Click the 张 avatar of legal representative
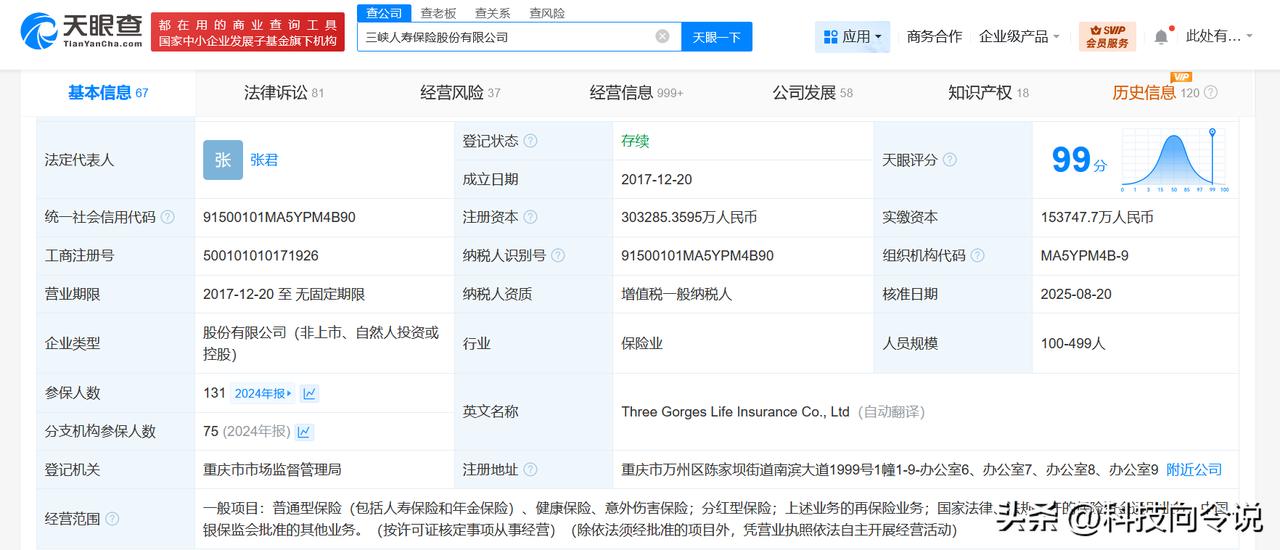The height and width of the screenshot is (550, 1280). click(x=223, y=160)
